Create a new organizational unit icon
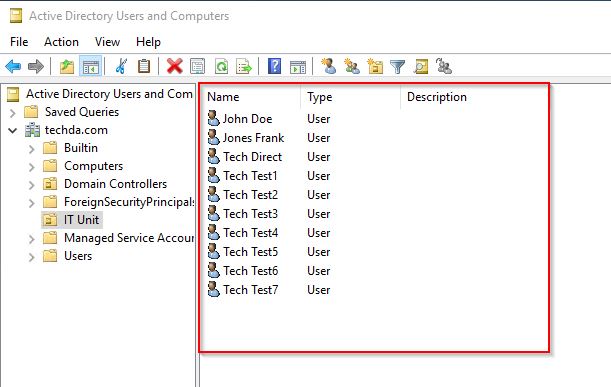Viewport: 611px width, 387px height. [375, 66]
